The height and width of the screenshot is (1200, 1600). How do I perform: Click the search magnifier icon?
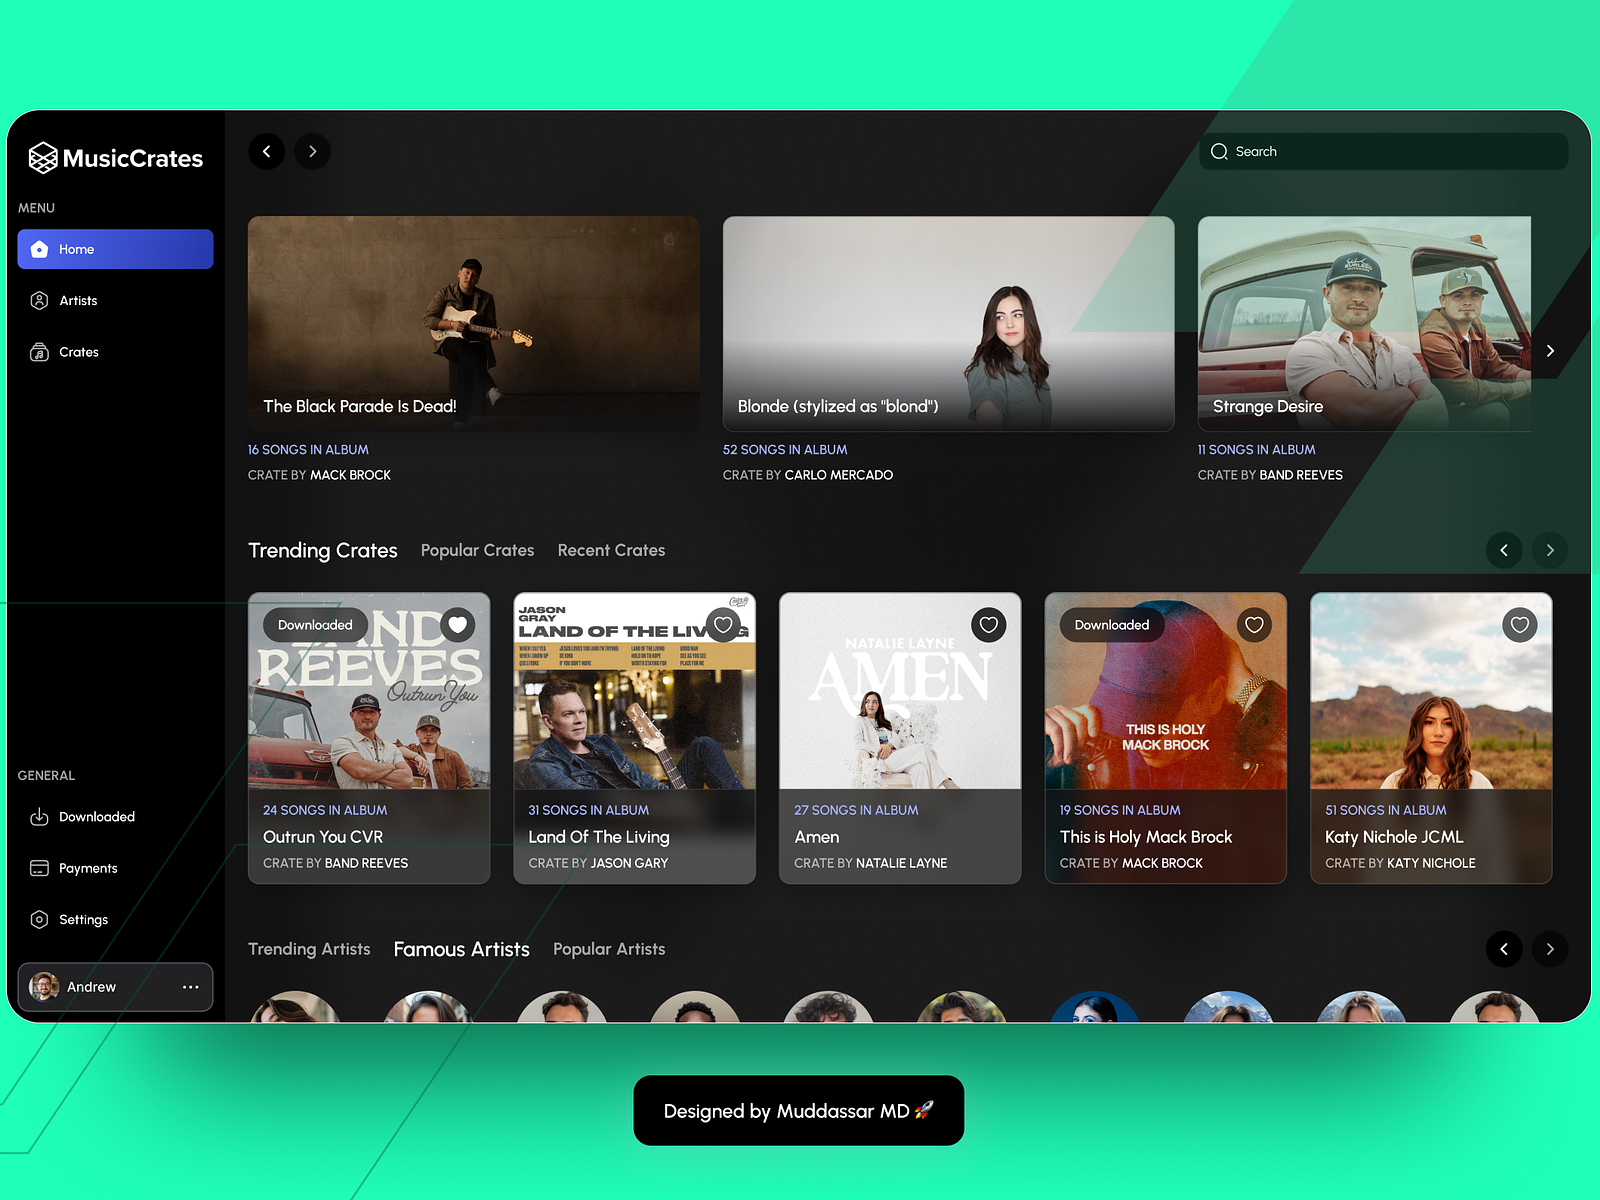tap(1220, 151)
